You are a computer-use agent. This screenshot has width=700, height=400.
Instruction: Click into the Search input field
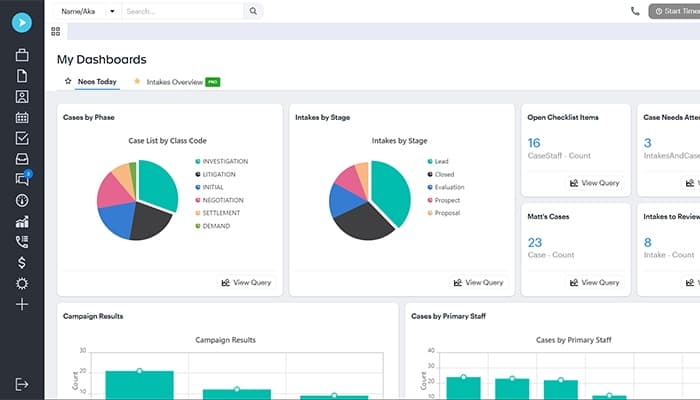[183, 11]
